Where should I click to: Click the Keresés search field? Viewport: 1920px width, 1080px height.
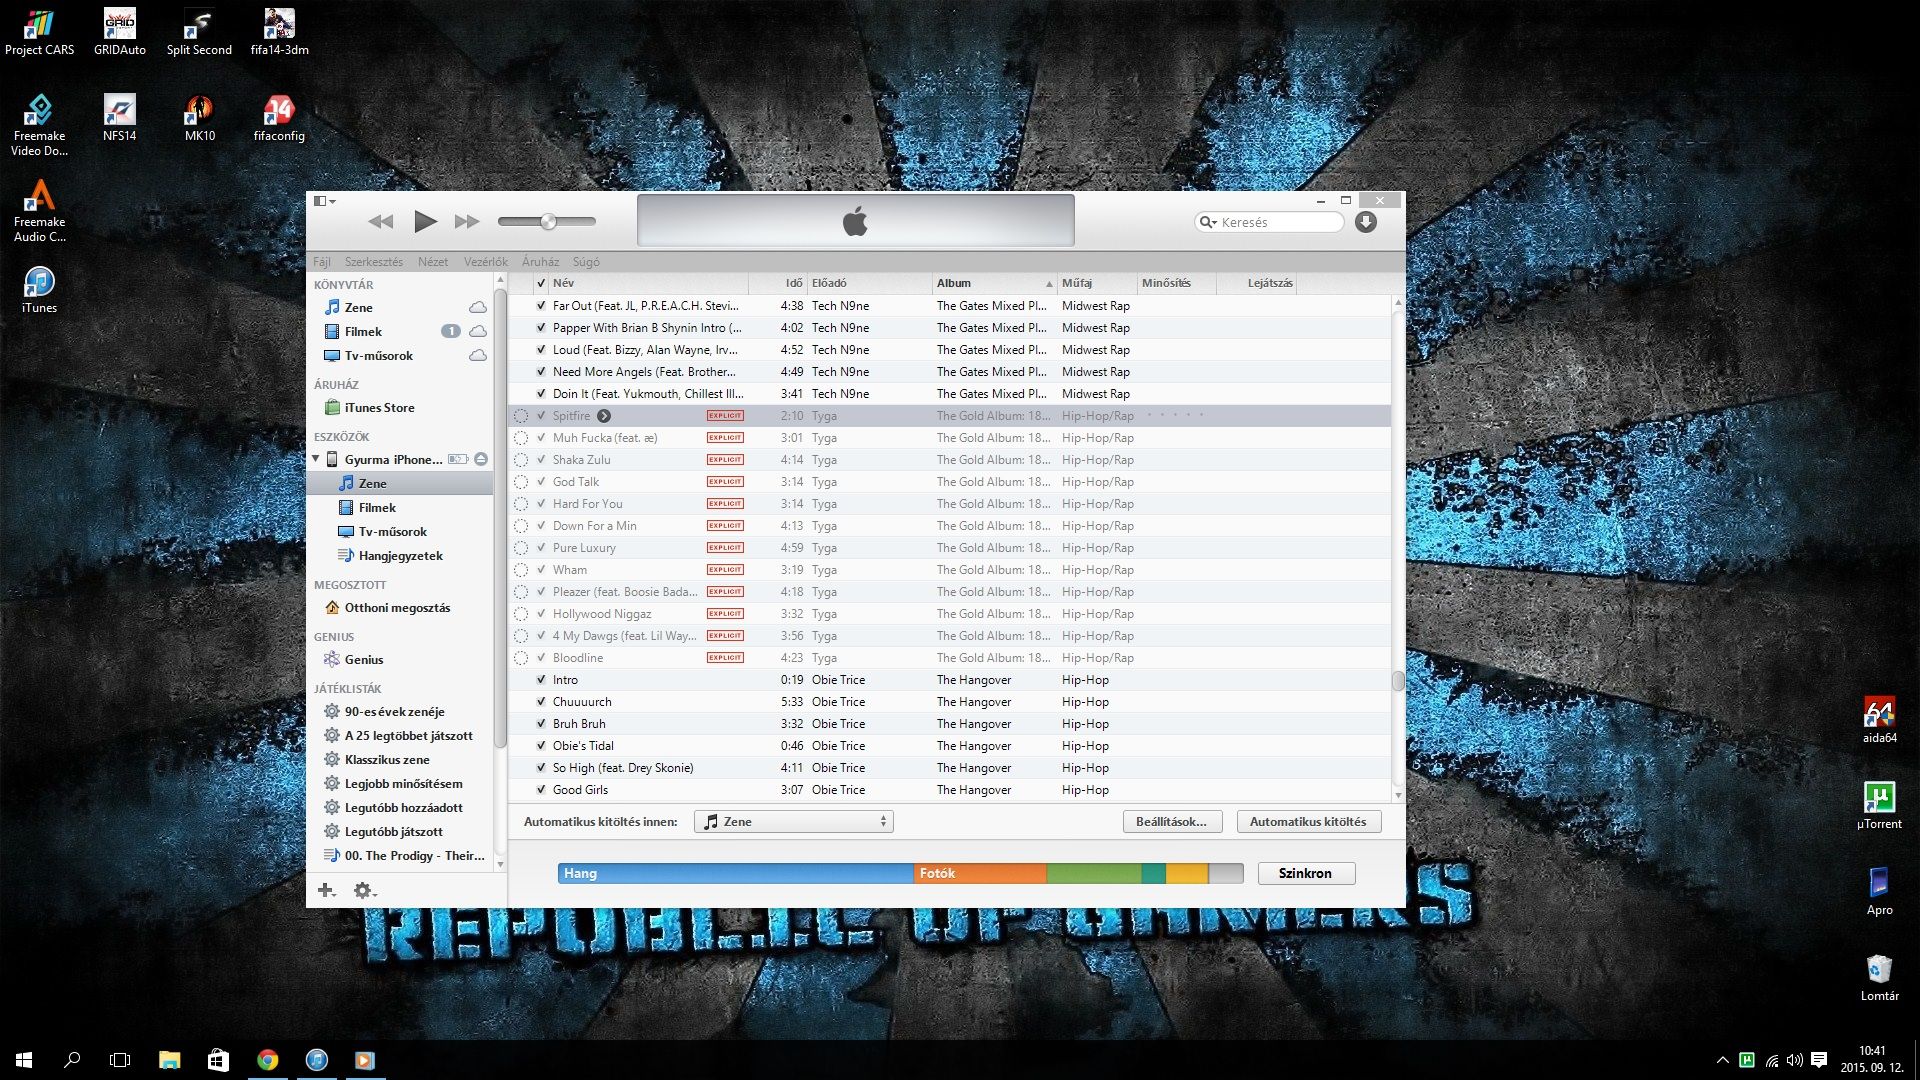(1270, 222)
